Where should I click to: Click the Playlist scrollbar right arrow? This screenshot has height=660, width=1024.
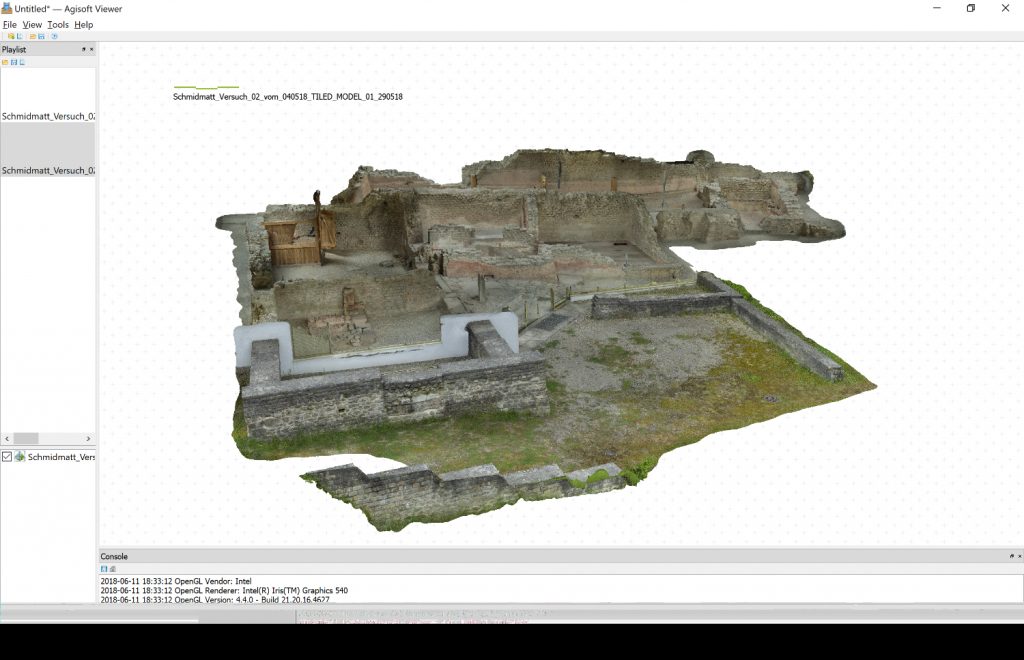coord(90,439)
